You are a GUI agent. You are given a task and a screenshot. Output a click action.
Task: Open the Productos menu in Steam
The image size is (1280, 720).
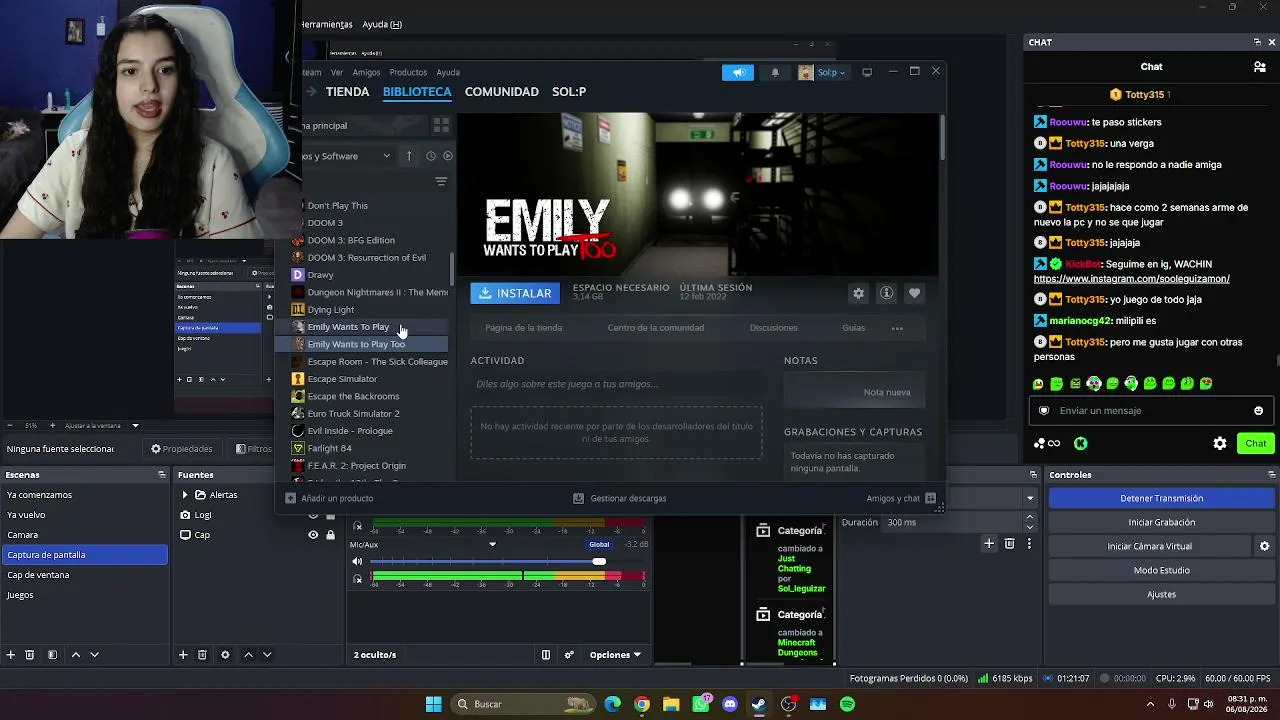coord(408,72)
